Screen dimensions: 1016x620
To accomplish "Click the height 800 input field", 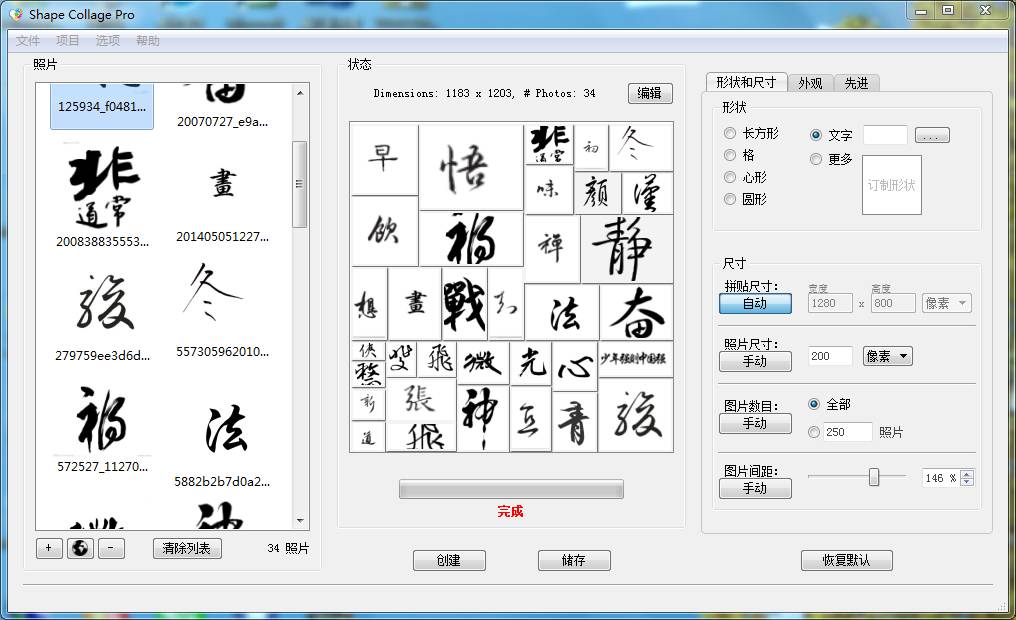I will (x=893, y=303).
